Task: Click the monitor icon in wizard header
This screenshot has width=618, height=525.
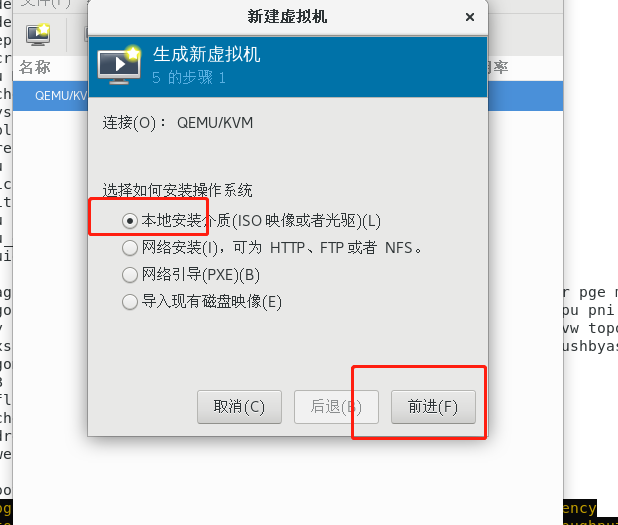Action: click(119, 64)
